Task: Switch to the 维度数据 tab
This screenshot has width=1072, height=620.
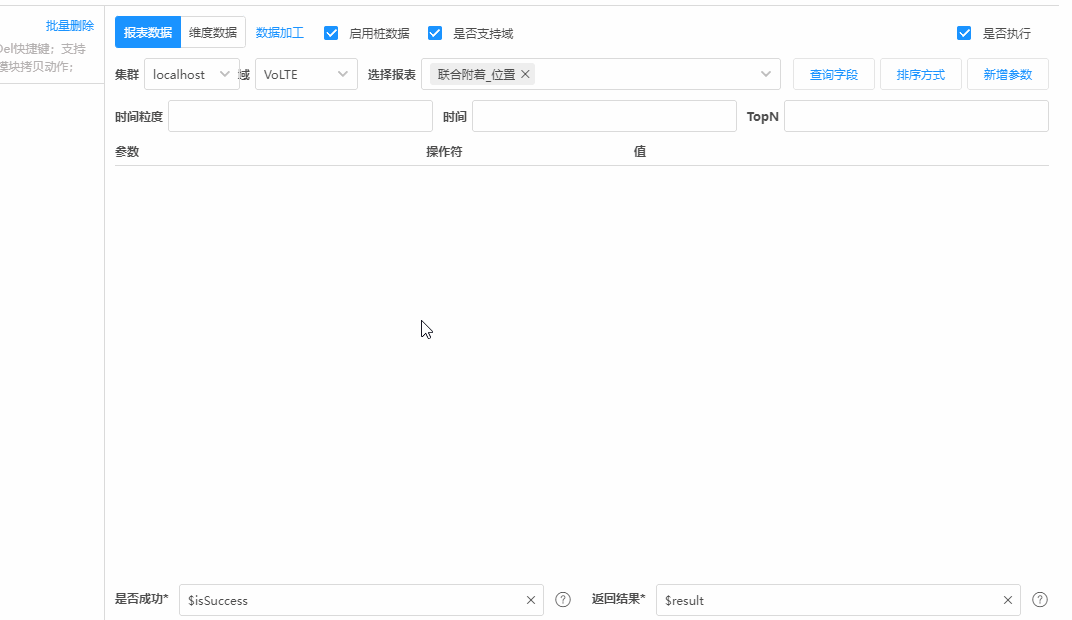Action: [213, 32]
